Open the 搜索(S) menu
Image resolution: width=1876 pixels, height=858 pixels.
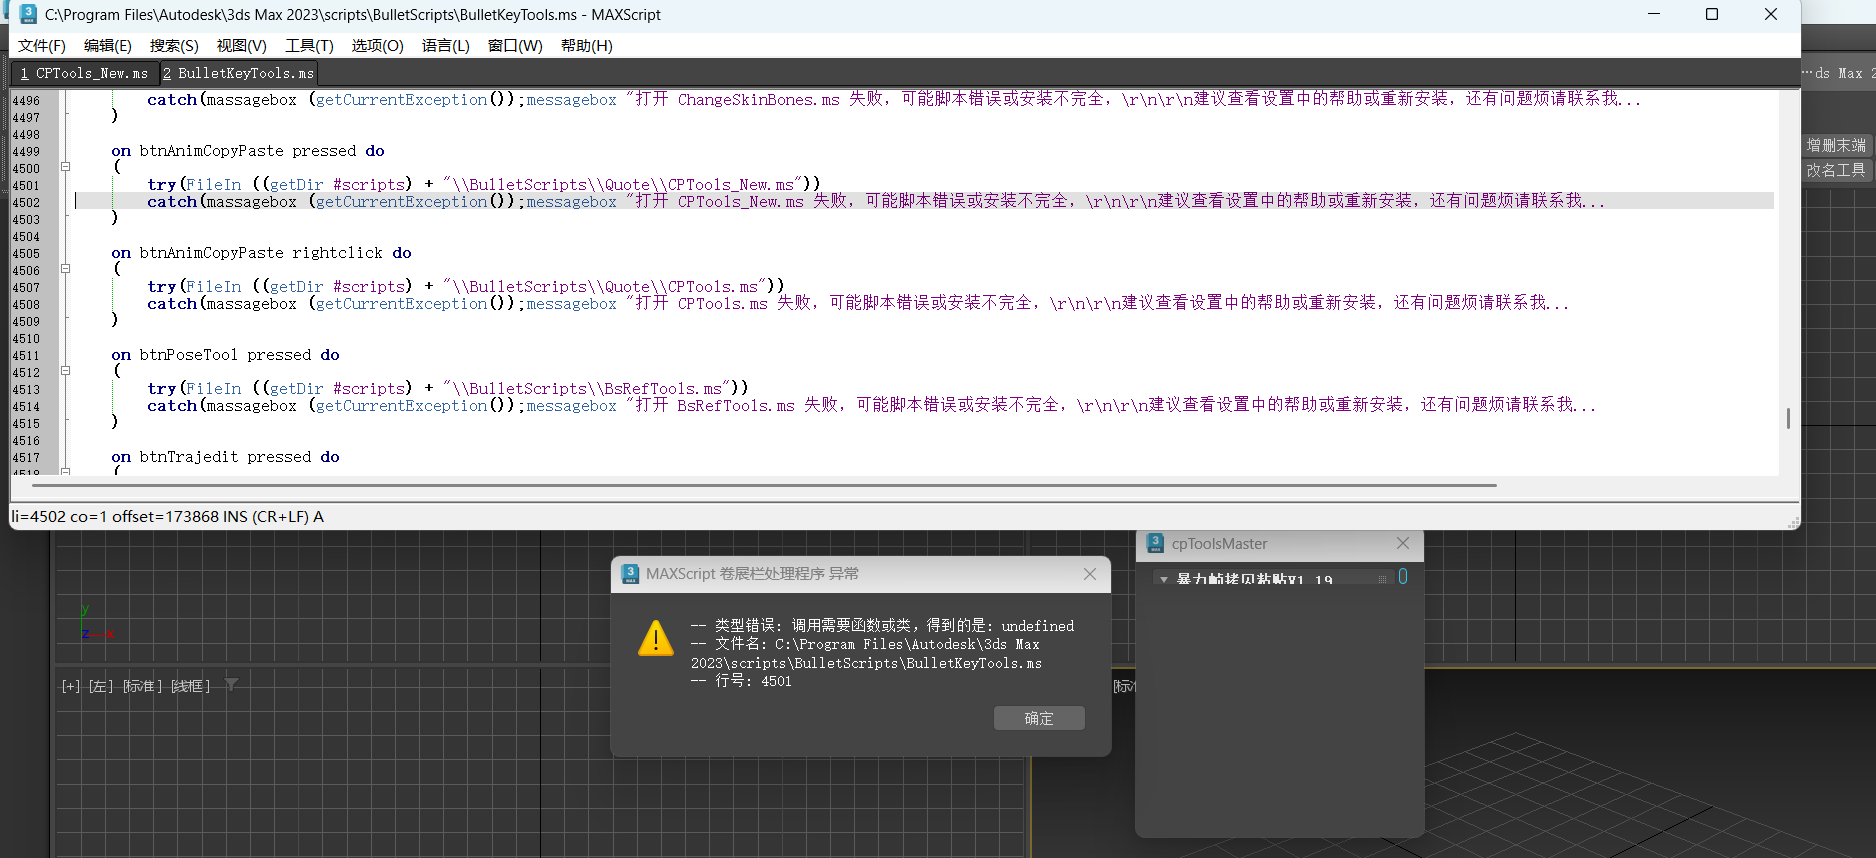pos(174,46)
